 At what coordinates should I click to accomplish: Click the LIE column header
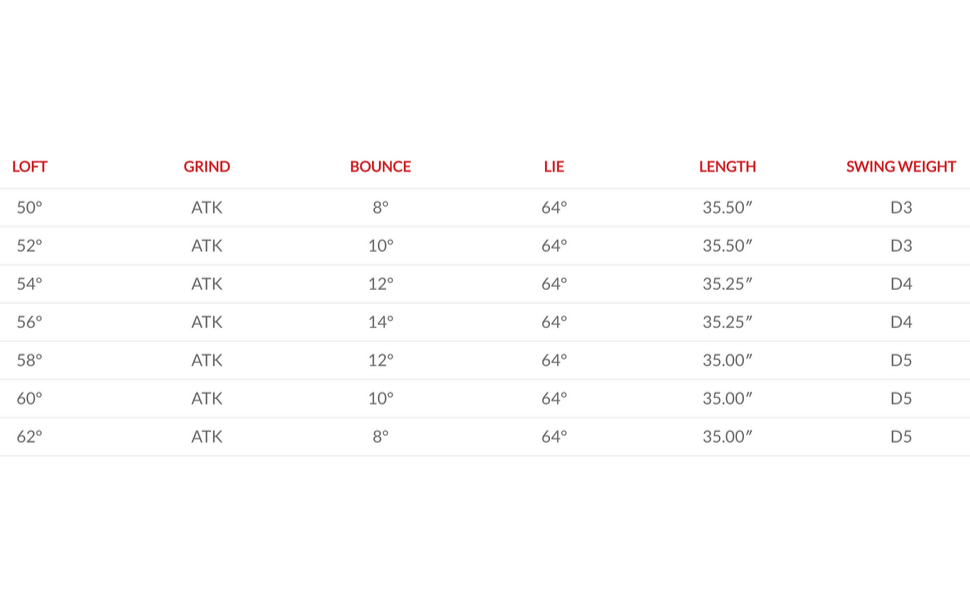pyautogui.click(x=554, y=167)
